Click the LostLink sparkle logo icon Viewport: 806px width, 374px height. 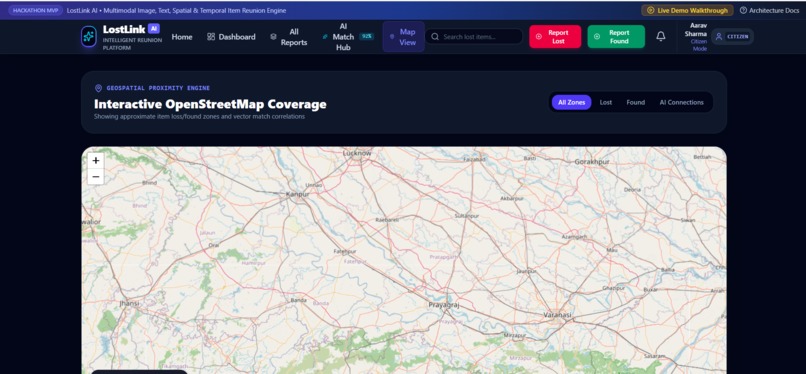(88, 37)
